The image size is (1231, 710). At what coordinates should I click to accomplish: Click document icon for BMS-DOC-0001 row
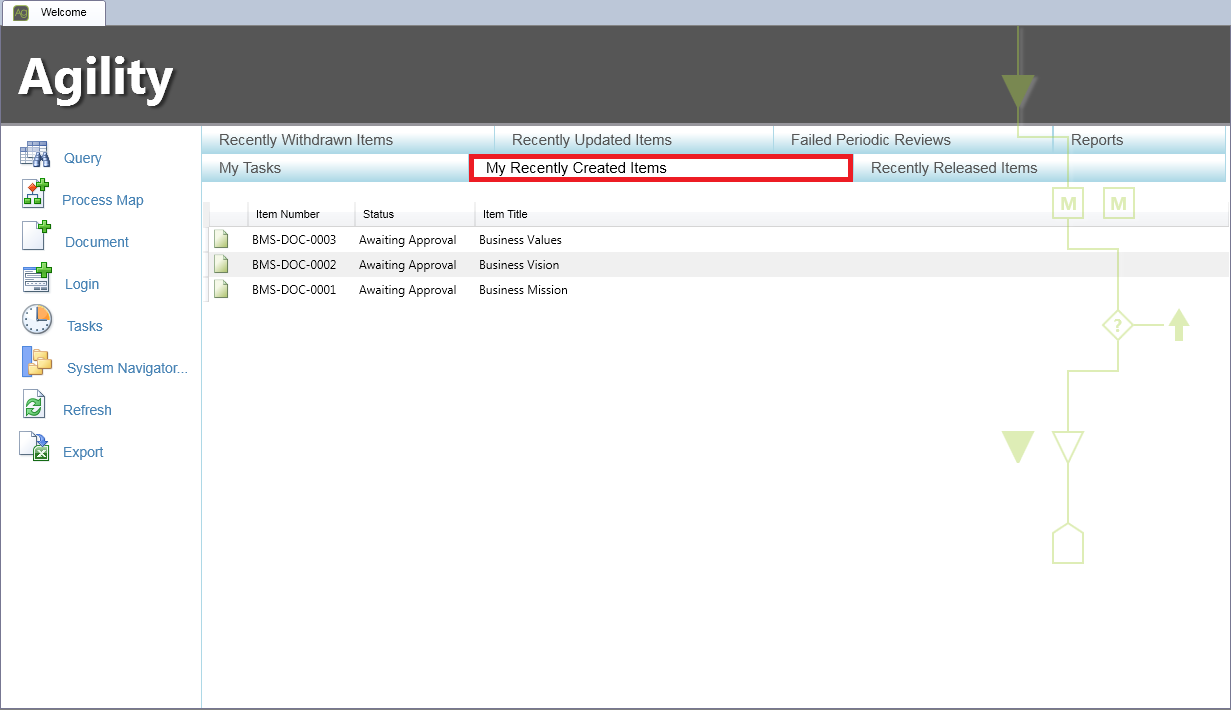tap(221, 290)
